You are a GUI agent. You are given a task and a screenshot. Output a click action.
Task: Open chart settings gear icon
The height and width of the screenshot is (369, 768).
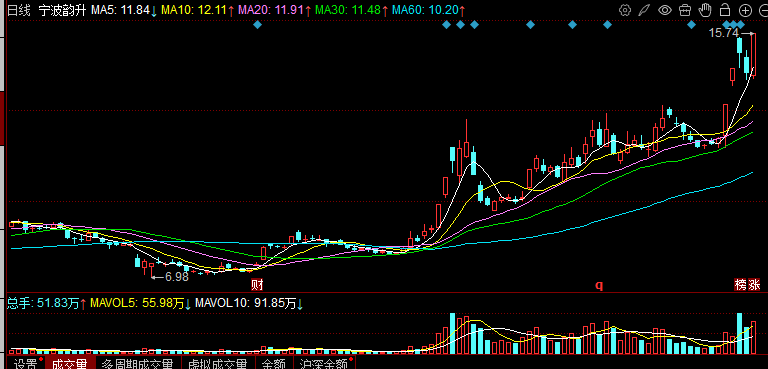tap(624, 10)
